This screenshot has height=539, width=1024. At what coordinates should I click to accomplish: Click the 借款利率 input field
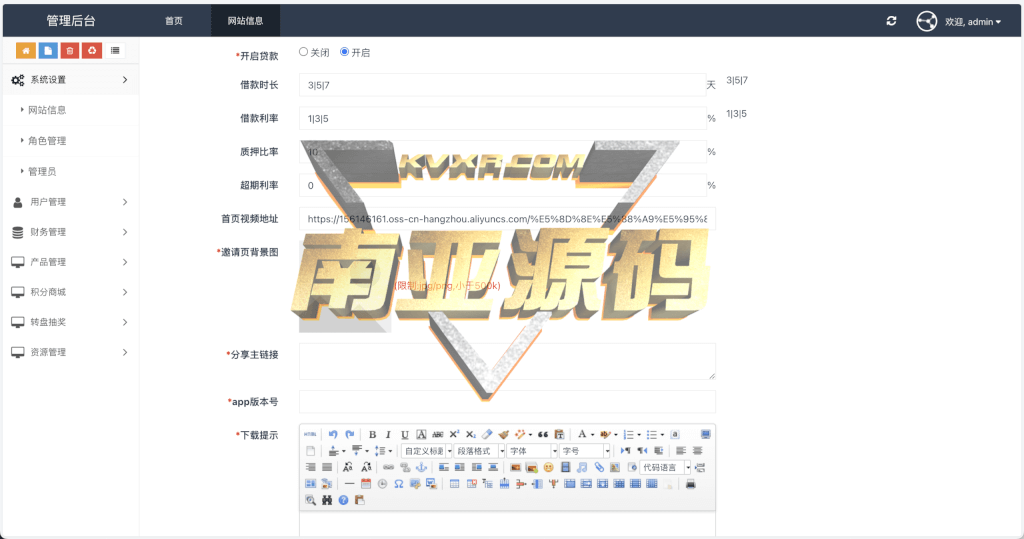point(502,118)
